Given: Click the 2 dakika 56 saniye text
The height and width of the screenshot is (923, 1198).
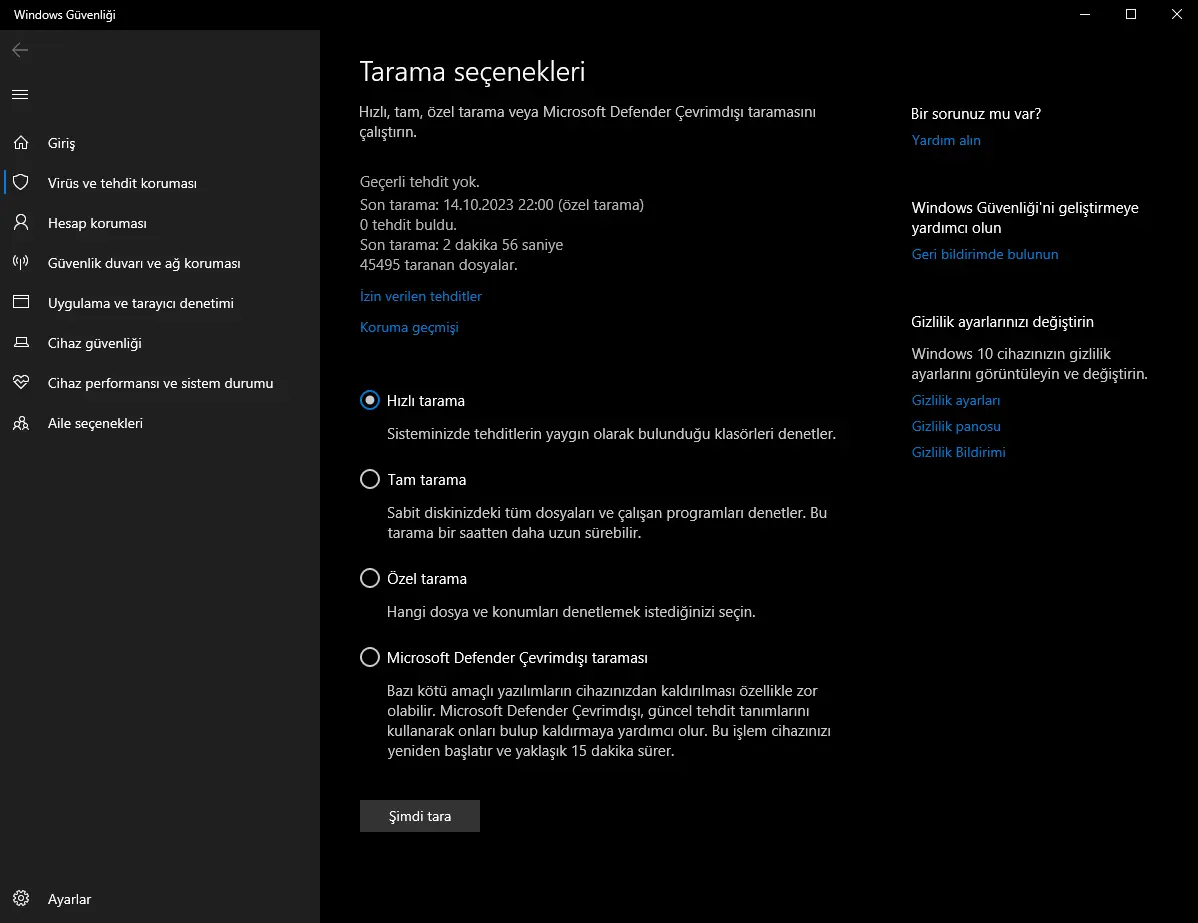Looking at the screenshot, I should tap(503, 245).
